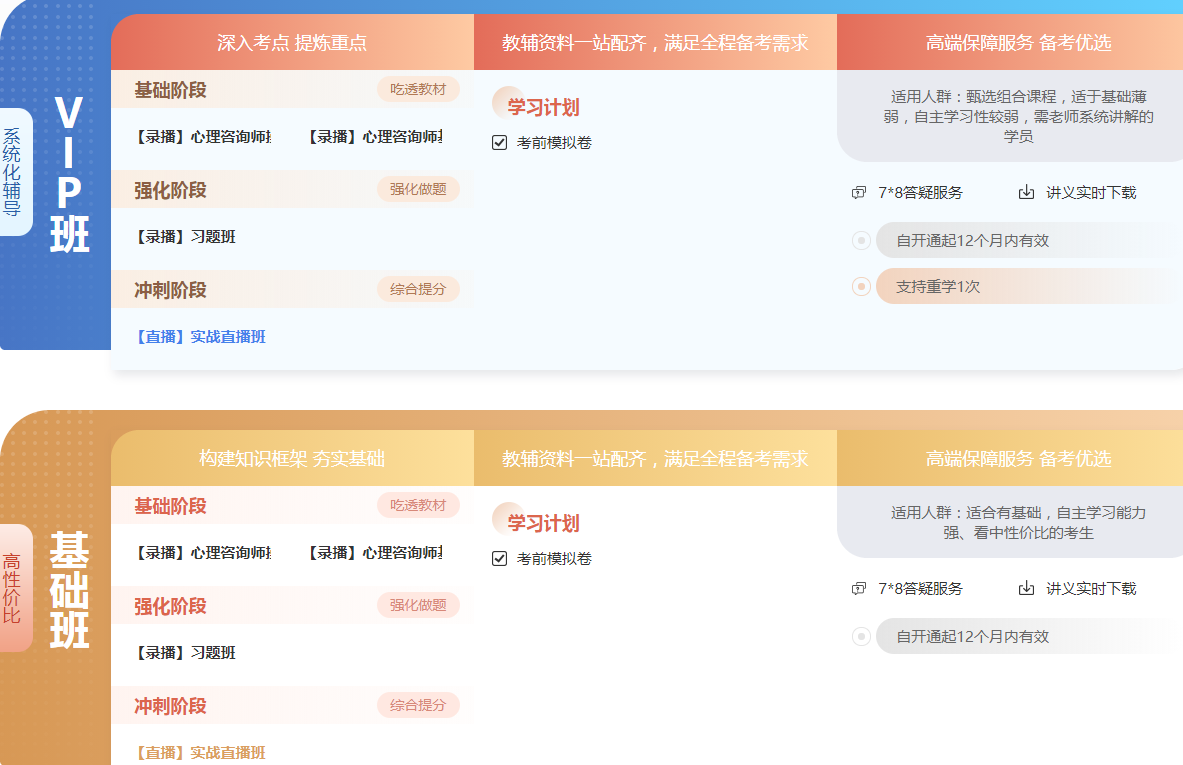The height and width of the screenshot is (765, 1183).
Task: Open 【直播】实战直播班 link in 基础班
Action: 201,752
